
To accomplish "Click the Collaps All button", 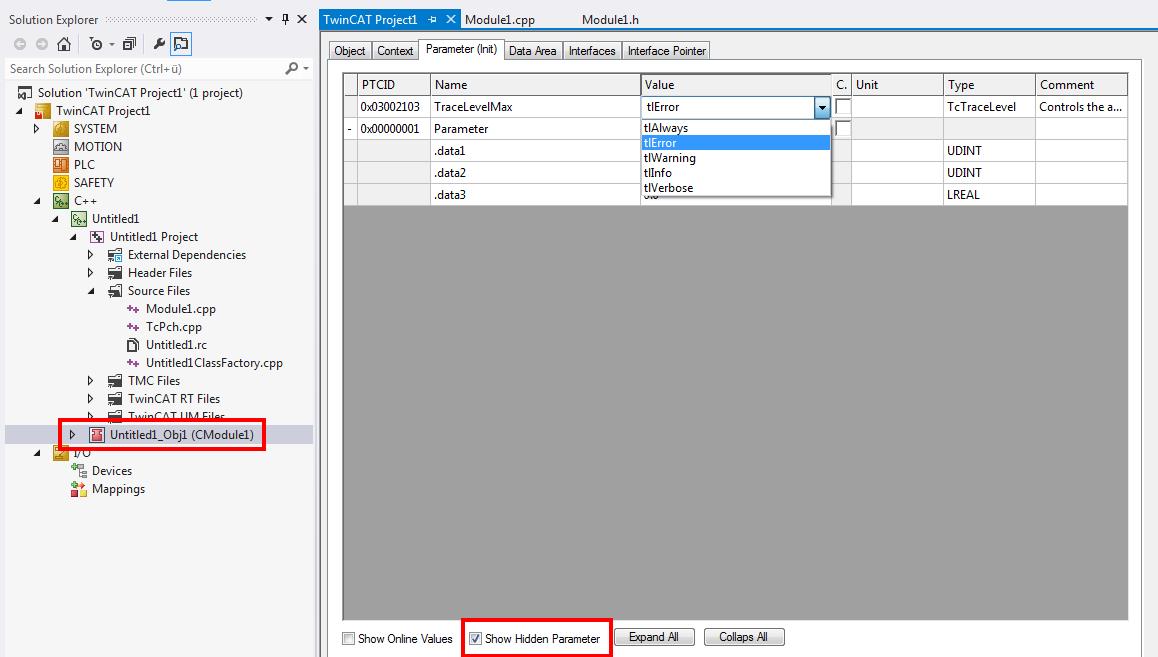I will pos(744,637).
